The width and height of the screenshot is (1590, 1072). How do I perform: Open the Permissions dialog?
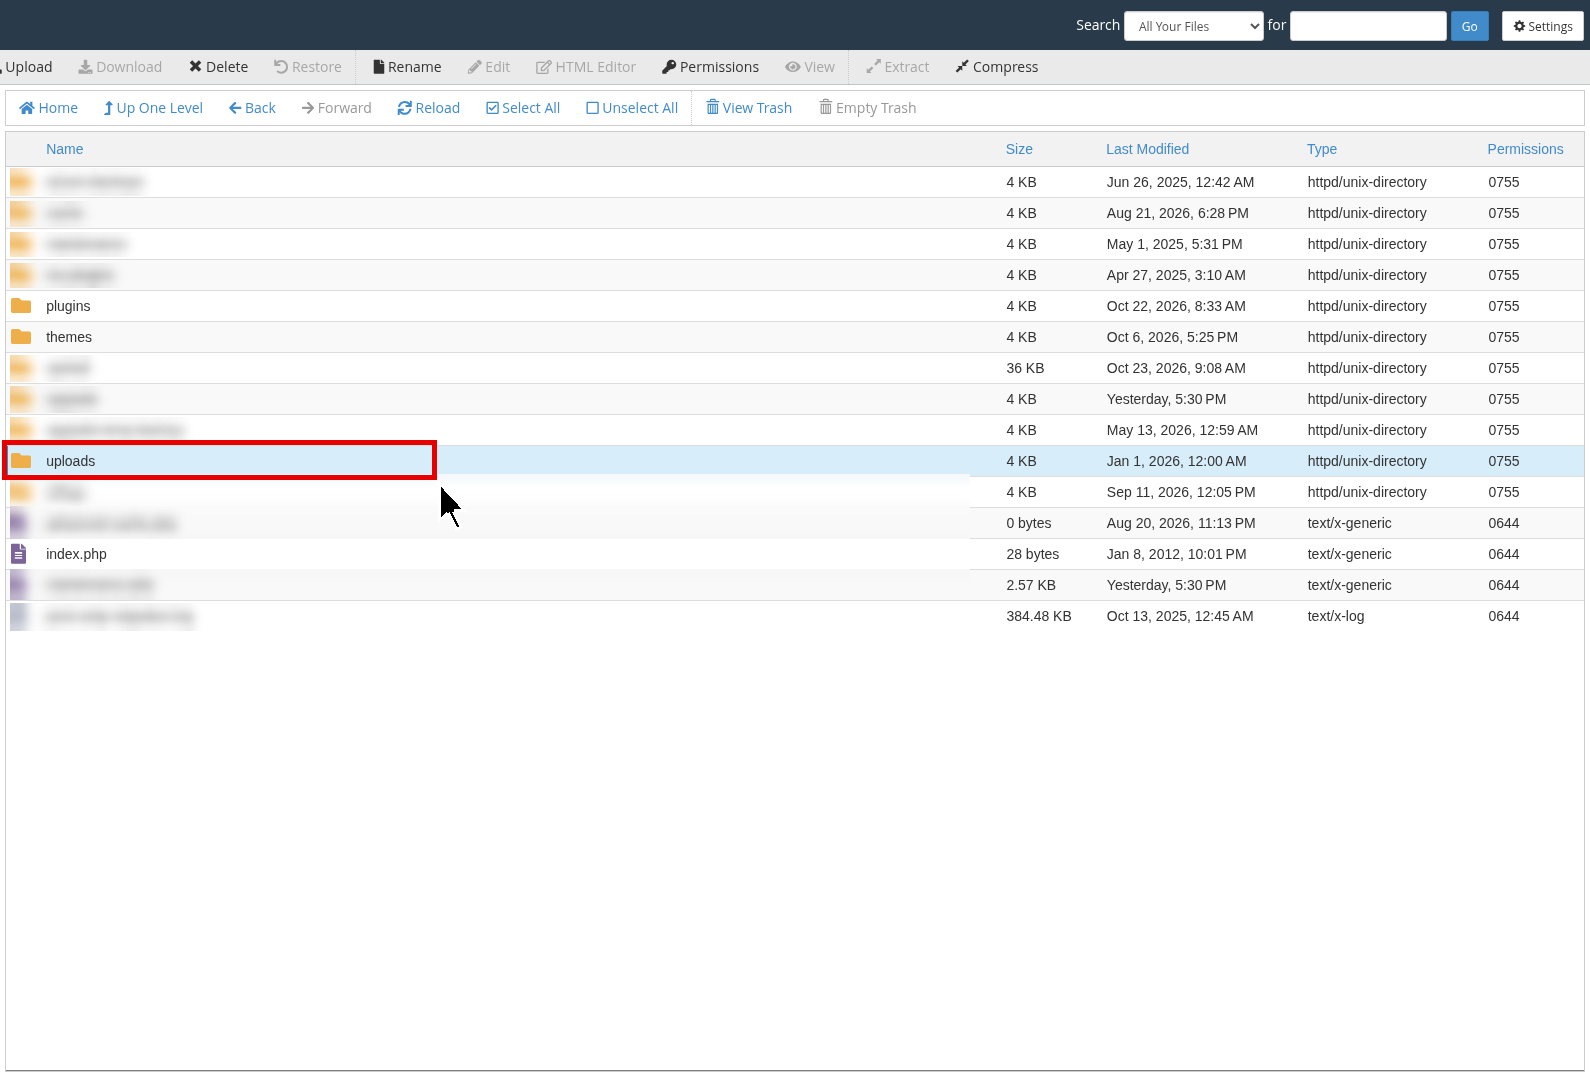coord(710,67)
